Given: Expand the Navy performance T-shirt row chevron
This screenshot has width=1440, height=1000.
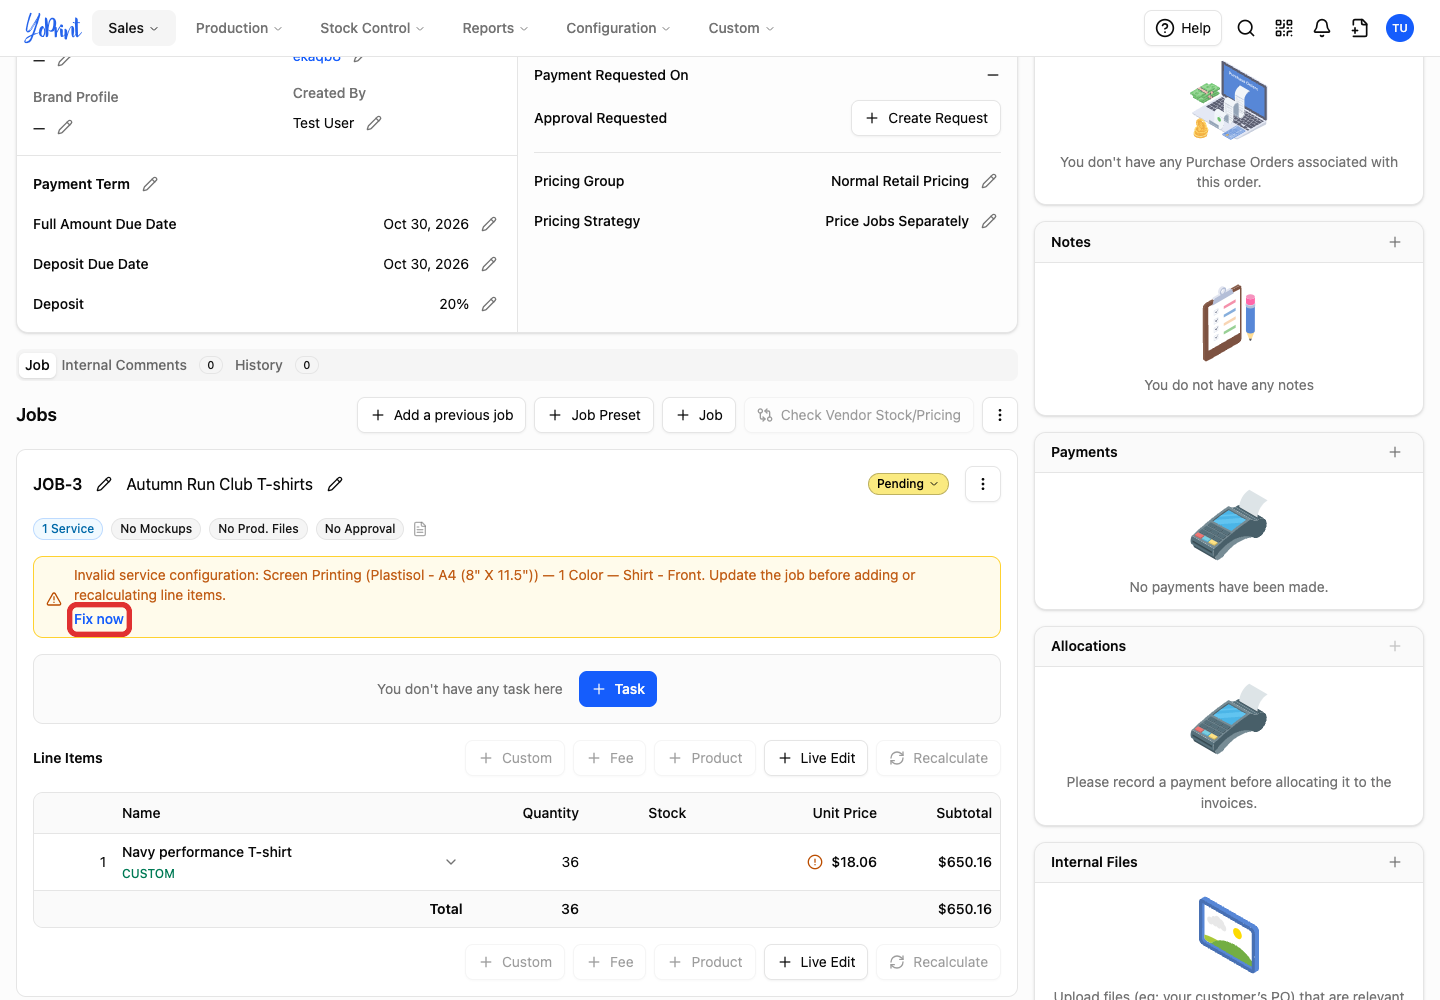Looking at the screenshot, I should [451, 862].
